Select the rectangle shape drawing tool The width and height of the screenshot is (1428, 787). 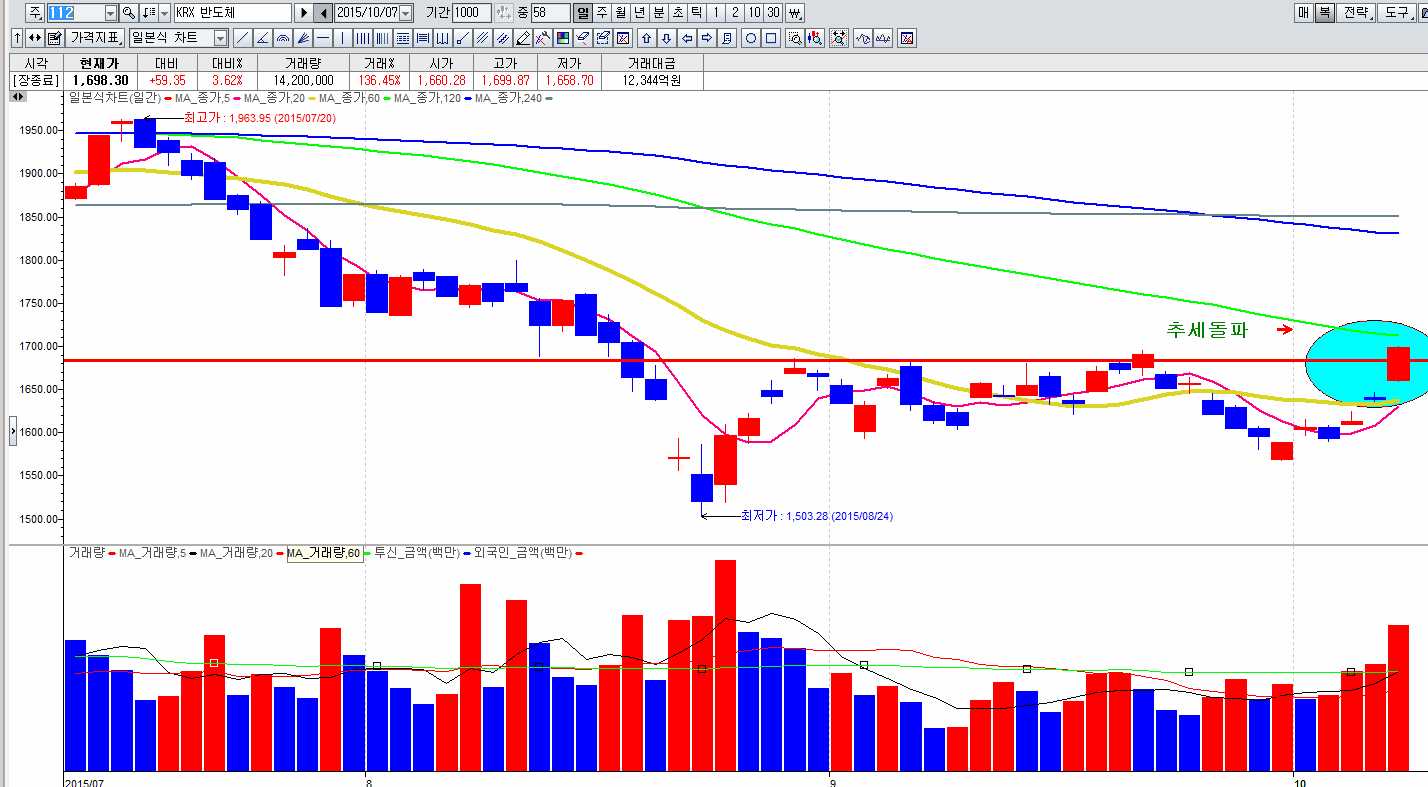point(771,38)
